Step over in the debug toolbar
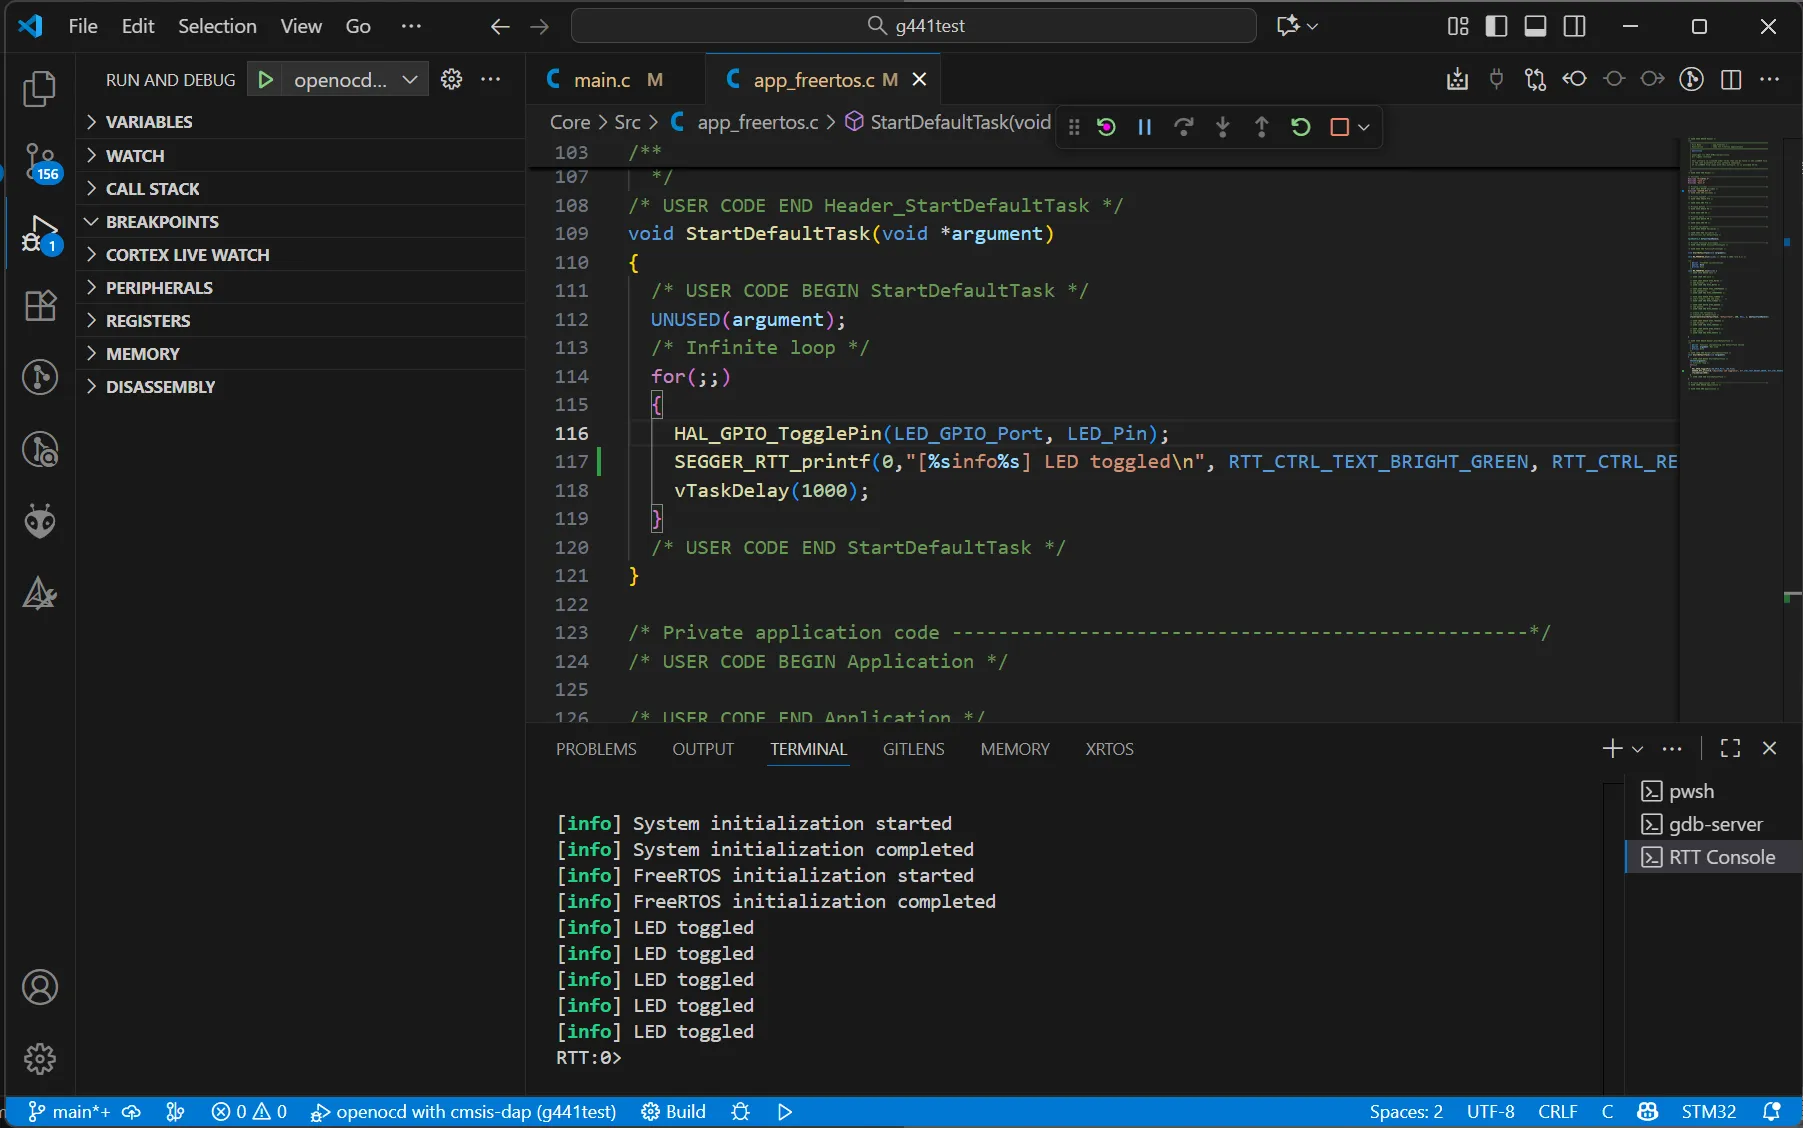 [1184, 127]
